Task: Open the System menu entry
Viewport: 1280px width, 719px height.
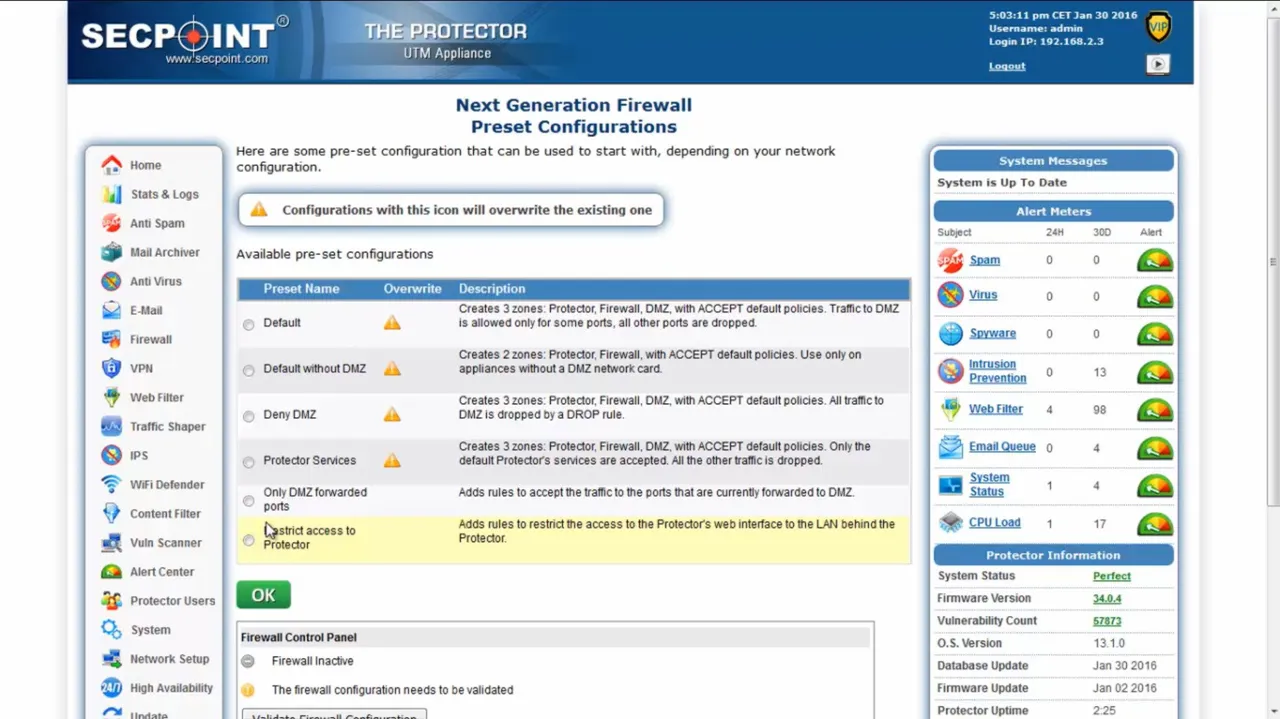Action: coord(150,629)
